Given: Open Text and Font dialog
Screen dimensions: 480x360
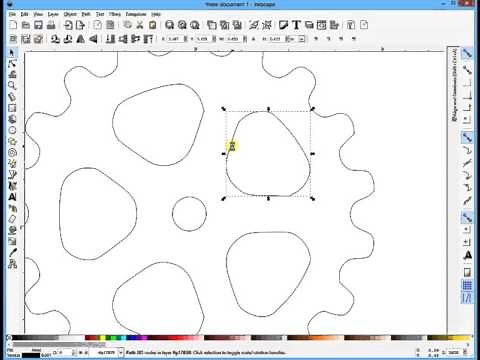Looking at the screenshot, I should [296, 25].
